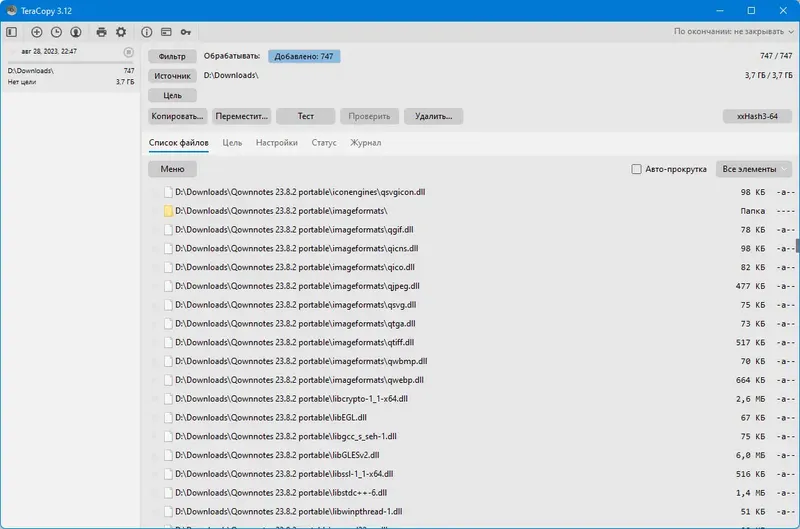
Task: Click the 3,7 ГБ / 3,7 ГБ total size
Action: pos(768,75)
